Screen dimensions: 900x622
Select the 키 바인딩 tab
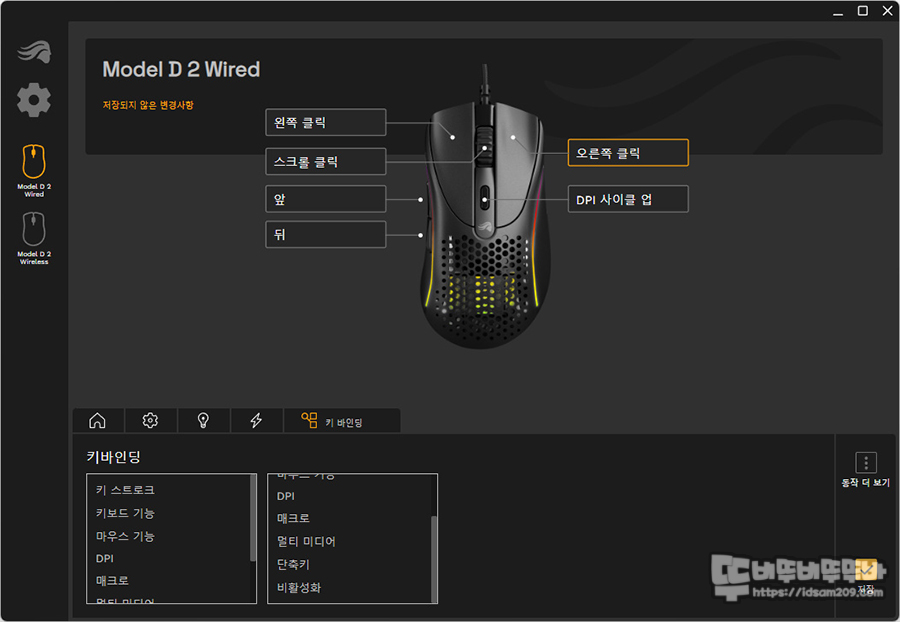(342, 421)
